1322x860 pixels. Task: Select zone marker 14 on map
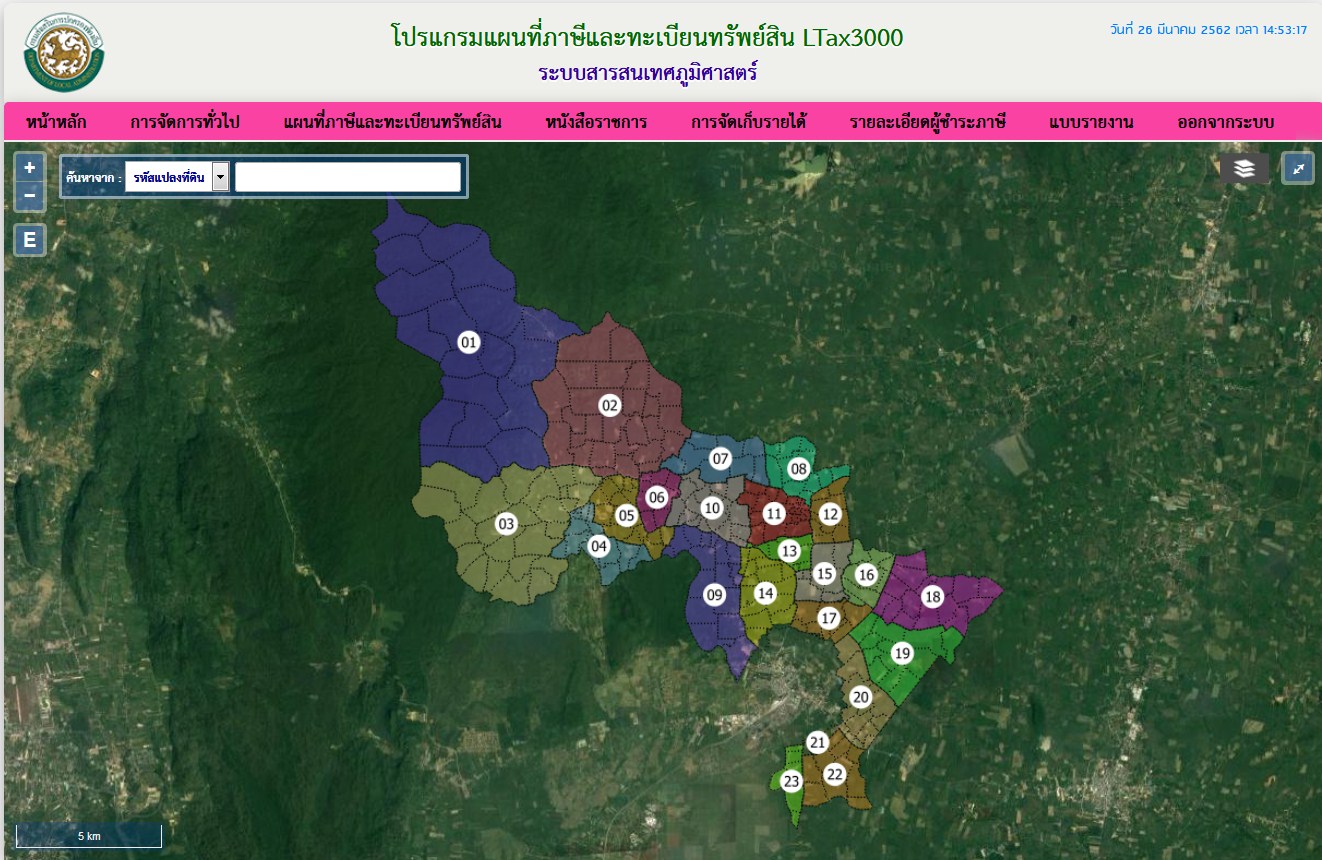[765, 593]
